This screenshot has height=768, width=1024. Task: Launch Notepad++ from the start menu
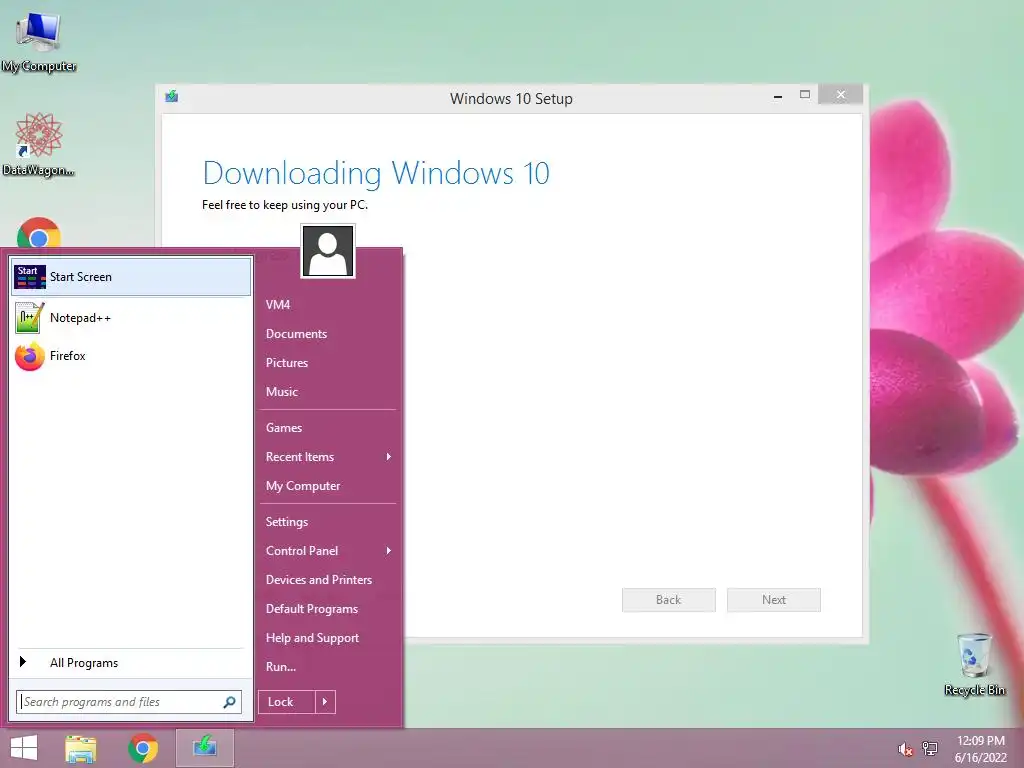click(131, 318)
